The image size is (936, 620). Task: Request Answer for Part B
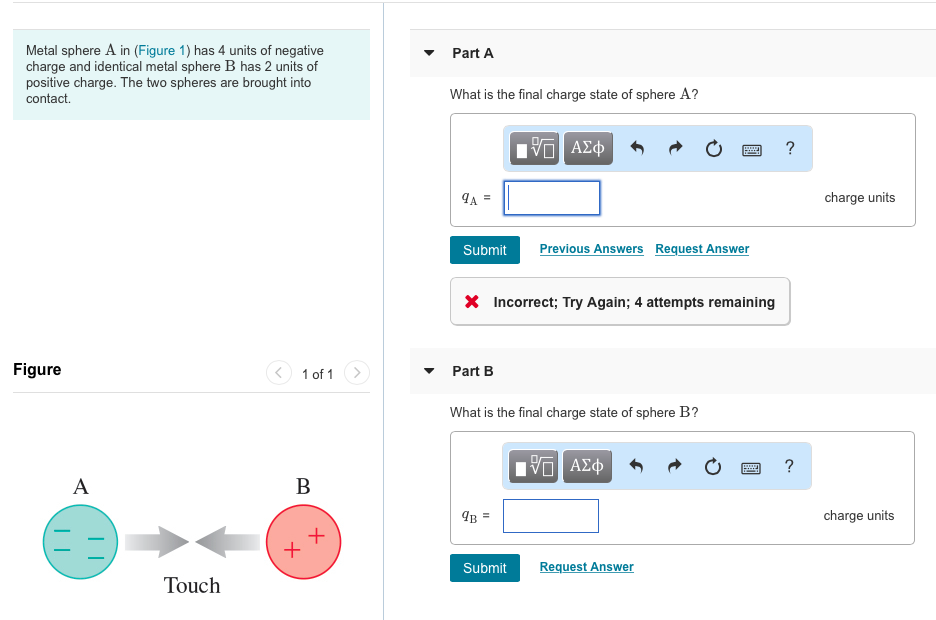[x=586, y=567]
